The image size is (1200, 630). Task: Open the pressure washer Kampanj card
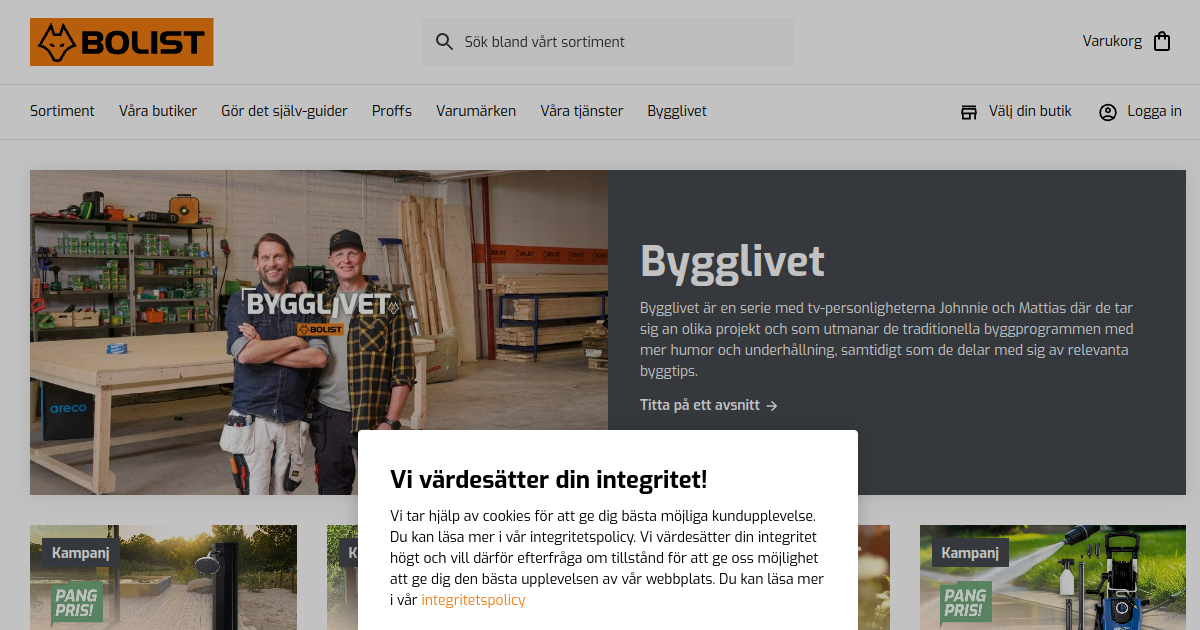point(1053,577)
